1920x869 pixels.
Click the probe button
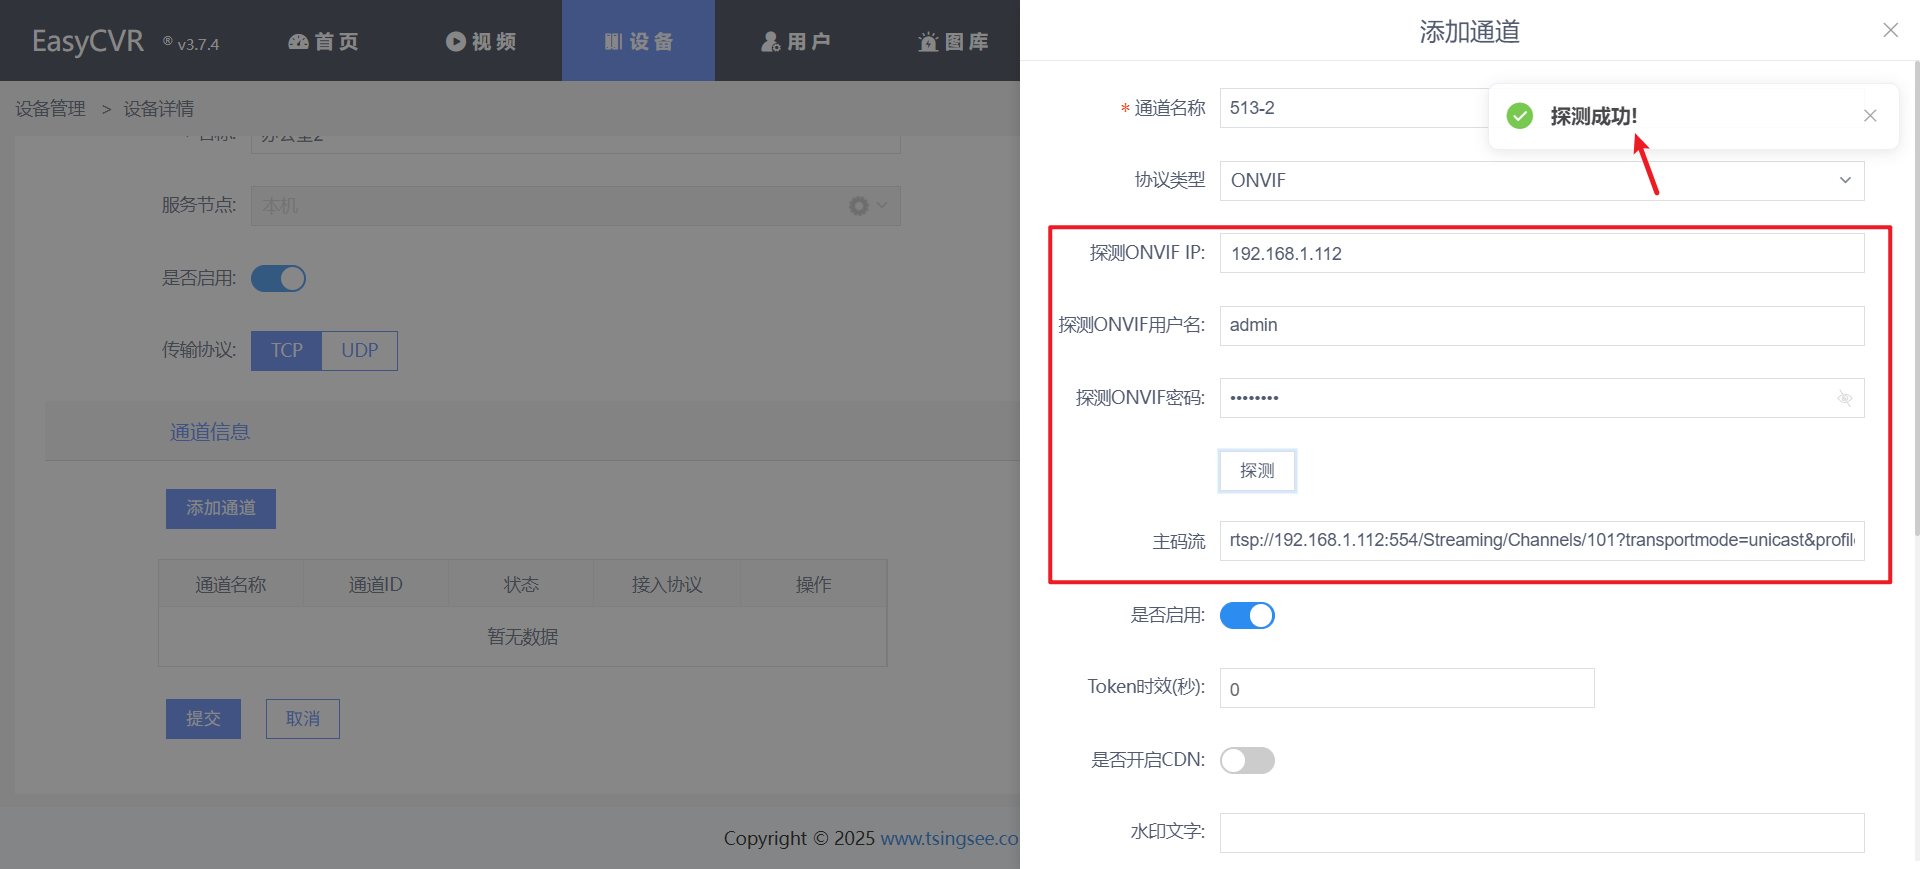point(1257,471)
